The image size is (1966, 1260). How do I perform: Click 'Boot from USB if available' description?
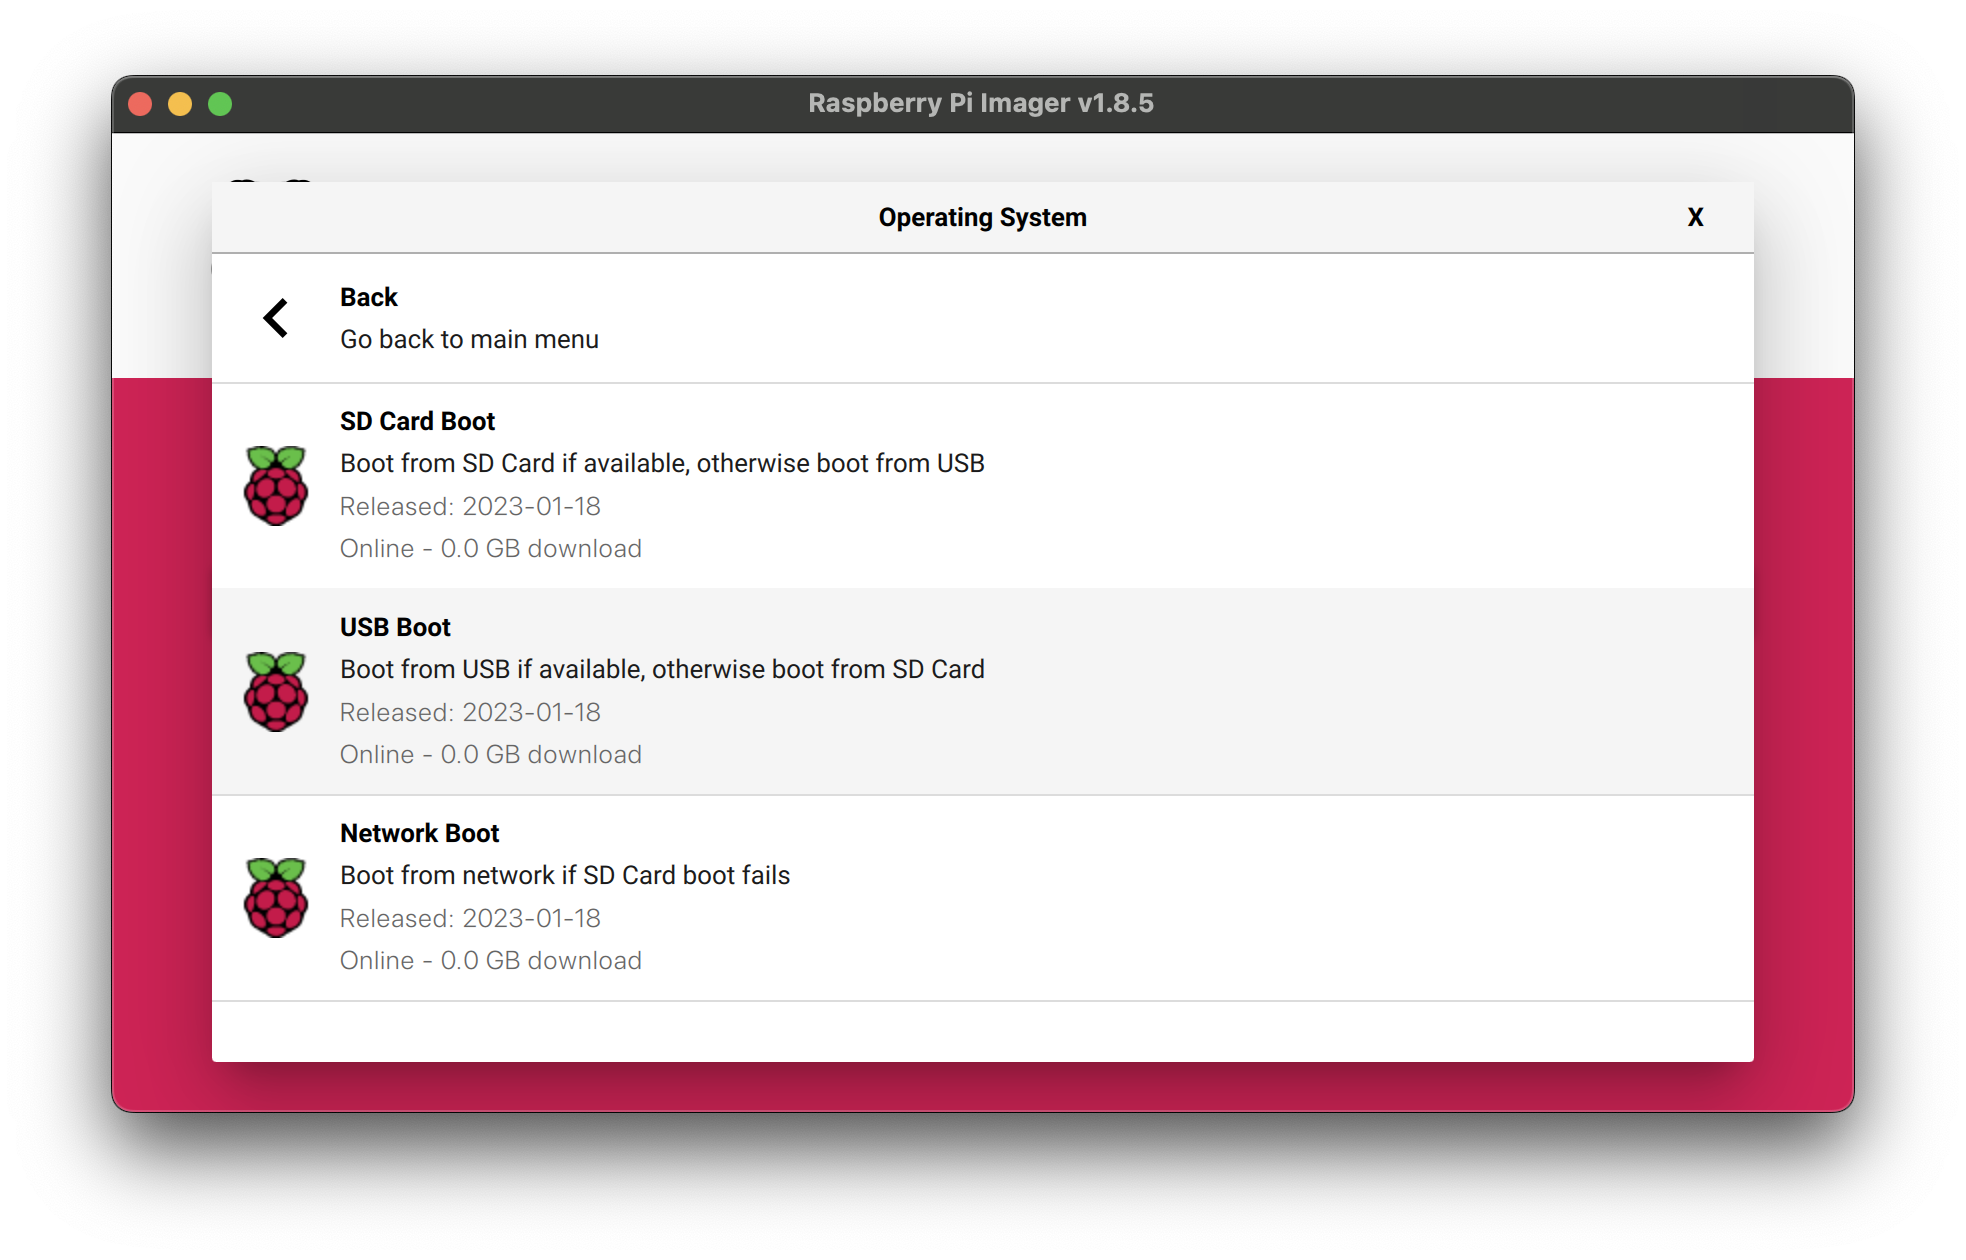pos(662,669)
